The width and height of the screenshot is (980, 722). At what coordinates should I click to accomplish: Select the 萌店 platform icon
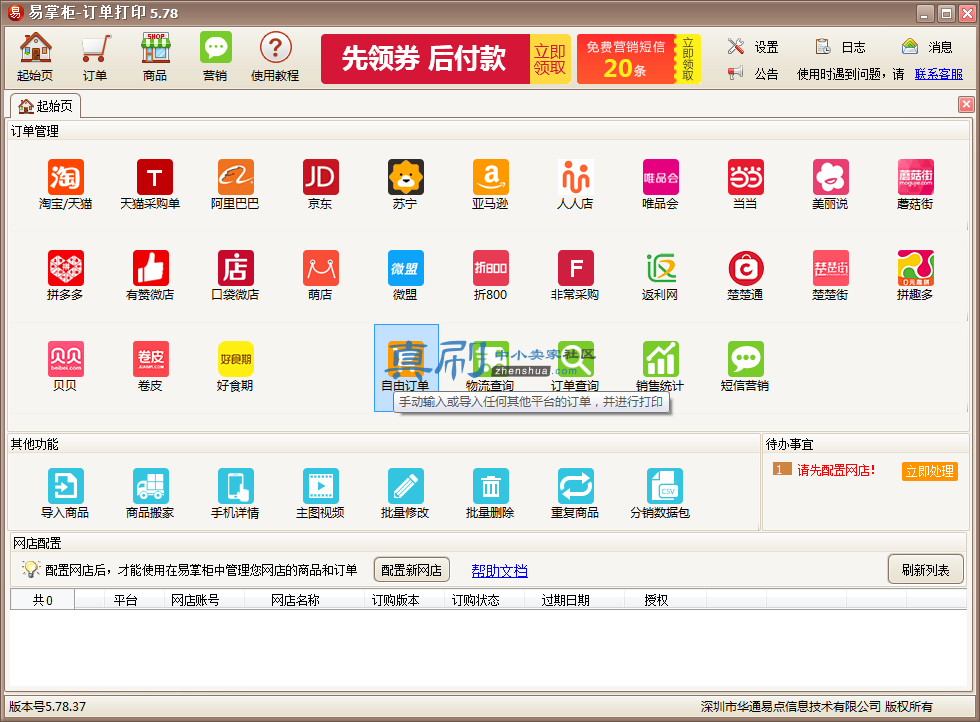click(x=320, y=276)
